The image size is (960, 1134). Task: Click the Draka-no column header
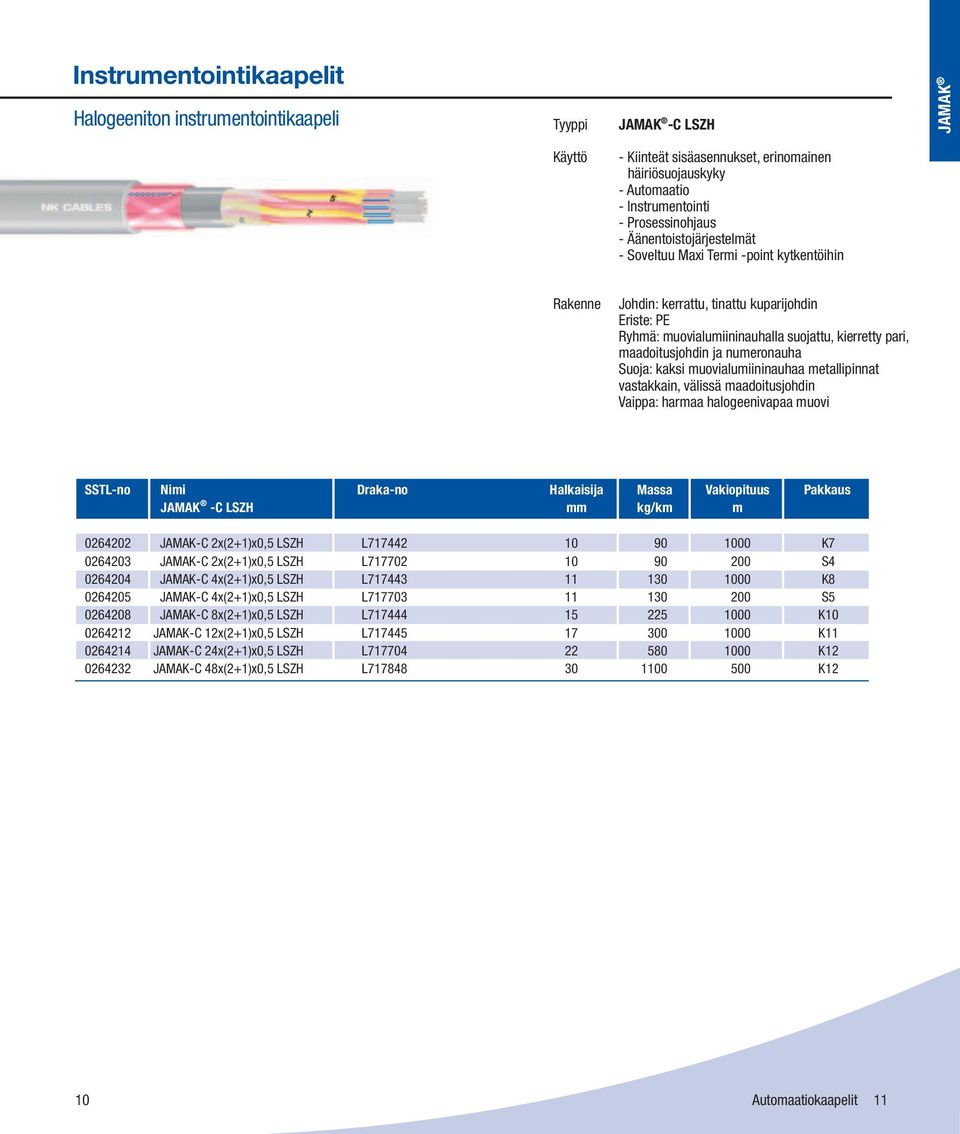(382, 490)
